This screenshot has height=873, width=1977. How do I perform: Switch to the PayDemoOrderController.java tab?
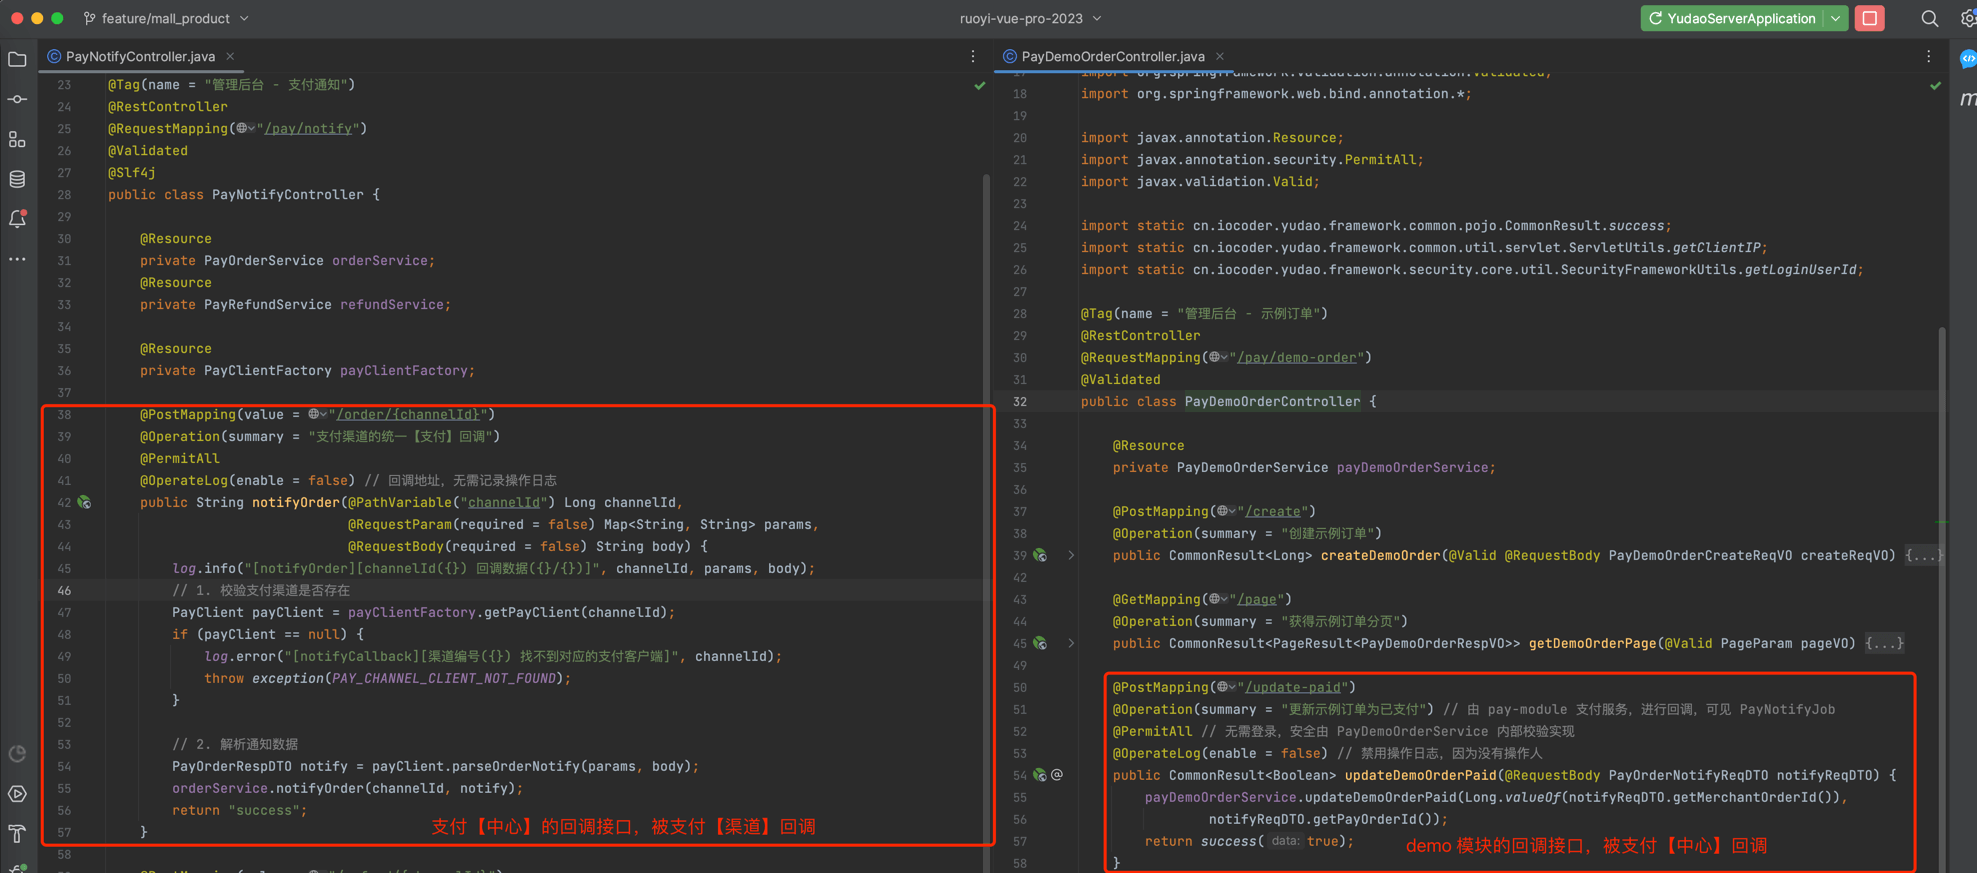tap(1112, 57)
